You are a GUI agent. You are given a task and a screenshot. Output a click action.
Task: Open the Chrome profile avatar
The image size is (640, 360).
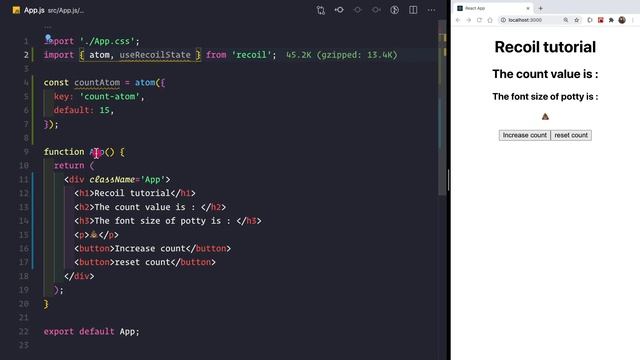coord(622,20)
